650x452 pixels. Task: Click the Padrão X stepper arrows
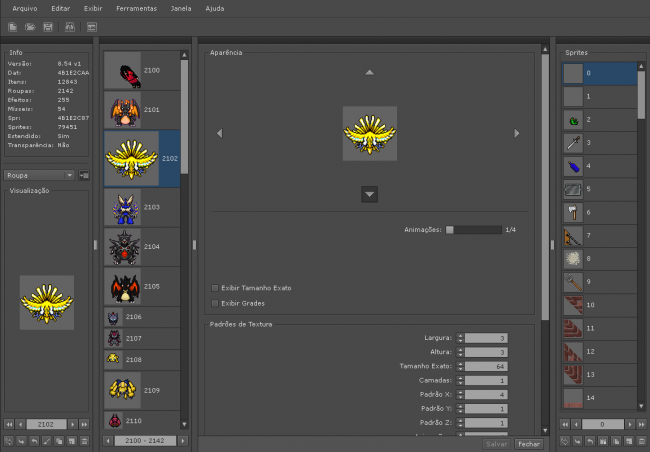(x=460, y=394)
